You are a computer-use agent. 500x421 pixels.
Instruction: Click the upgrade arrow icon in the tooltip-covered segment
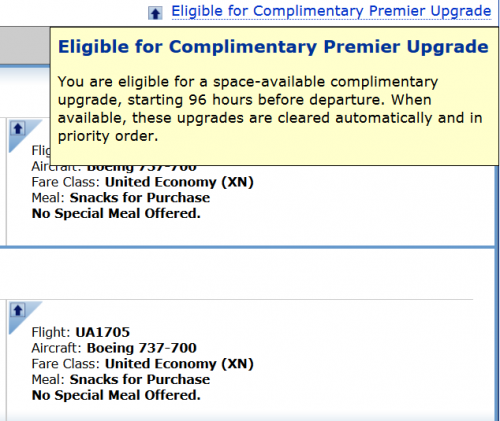click(x=18, y=128)
